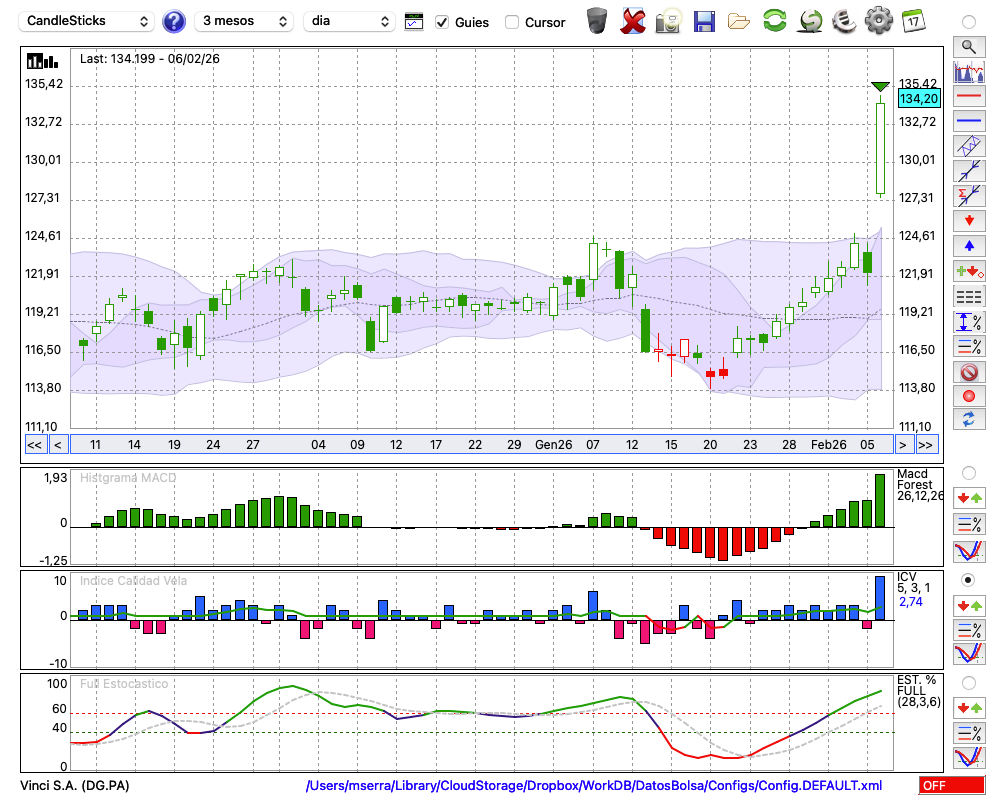The width and height of the screenshot is (1000, 800).
Task: Click the blue up arrow marker tool
Action: pos(968,245)
